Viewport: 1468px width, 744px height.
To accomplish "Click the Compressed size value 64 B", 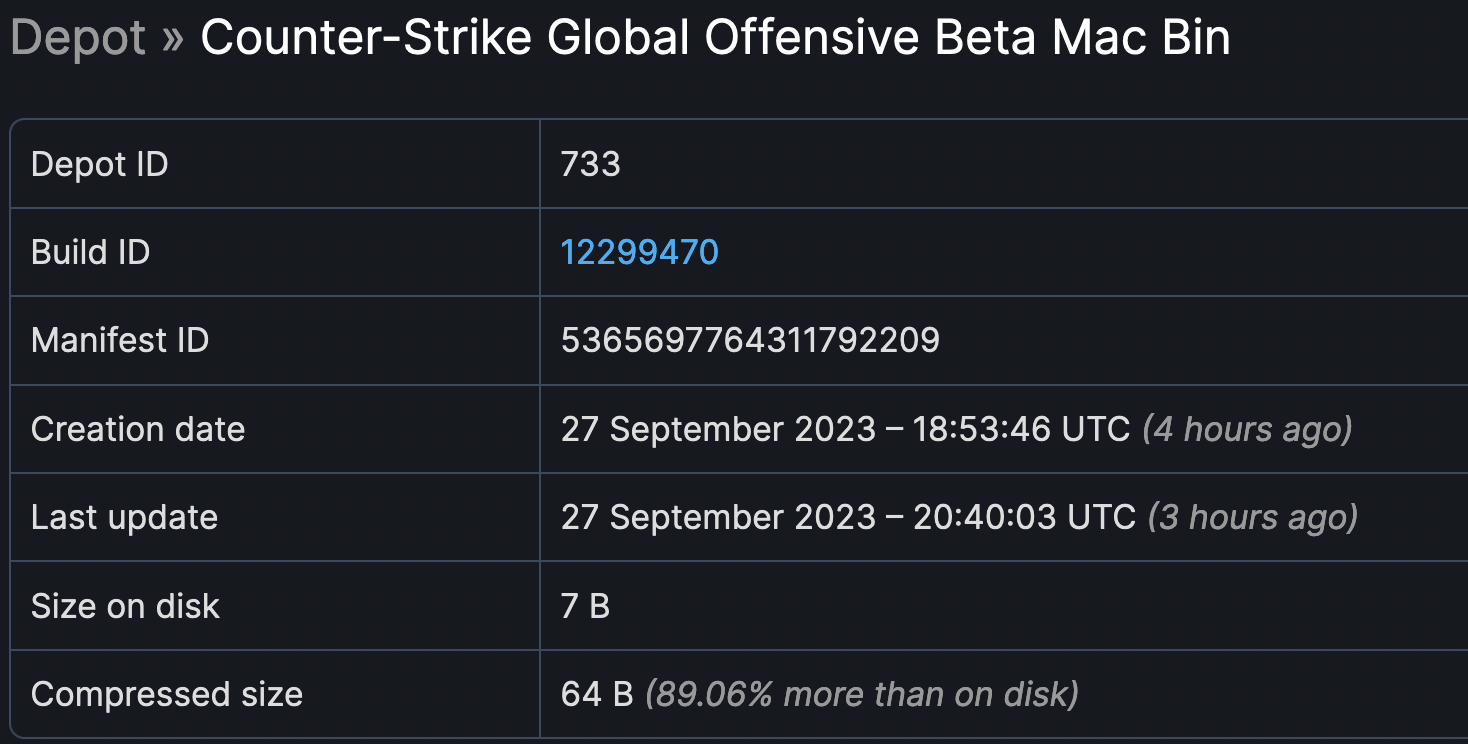I will [x=597, y=694].
